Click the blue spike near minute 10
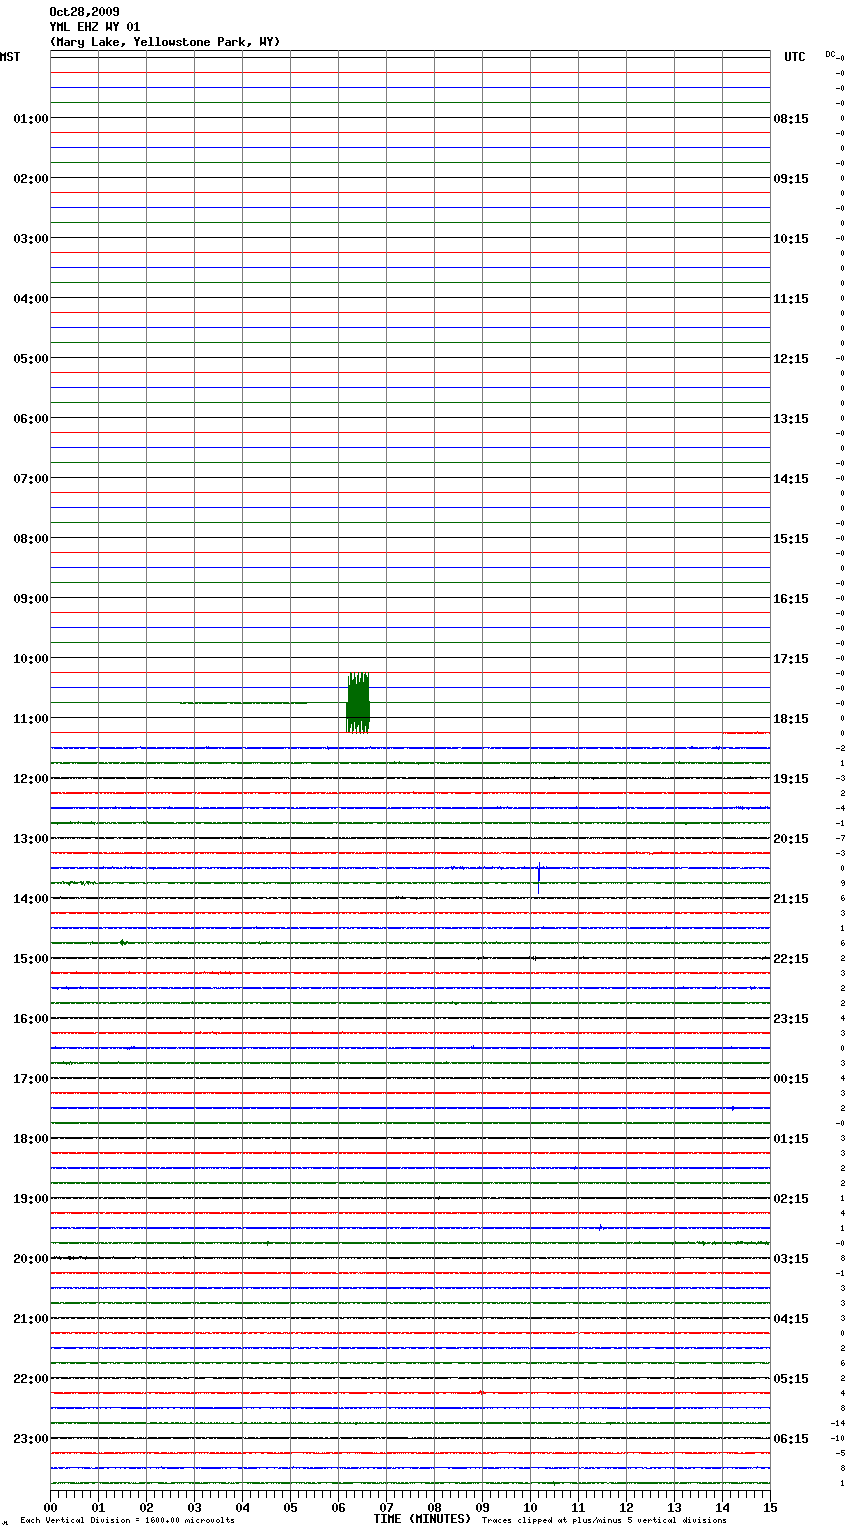850x1534 pixels. (539, 877)
